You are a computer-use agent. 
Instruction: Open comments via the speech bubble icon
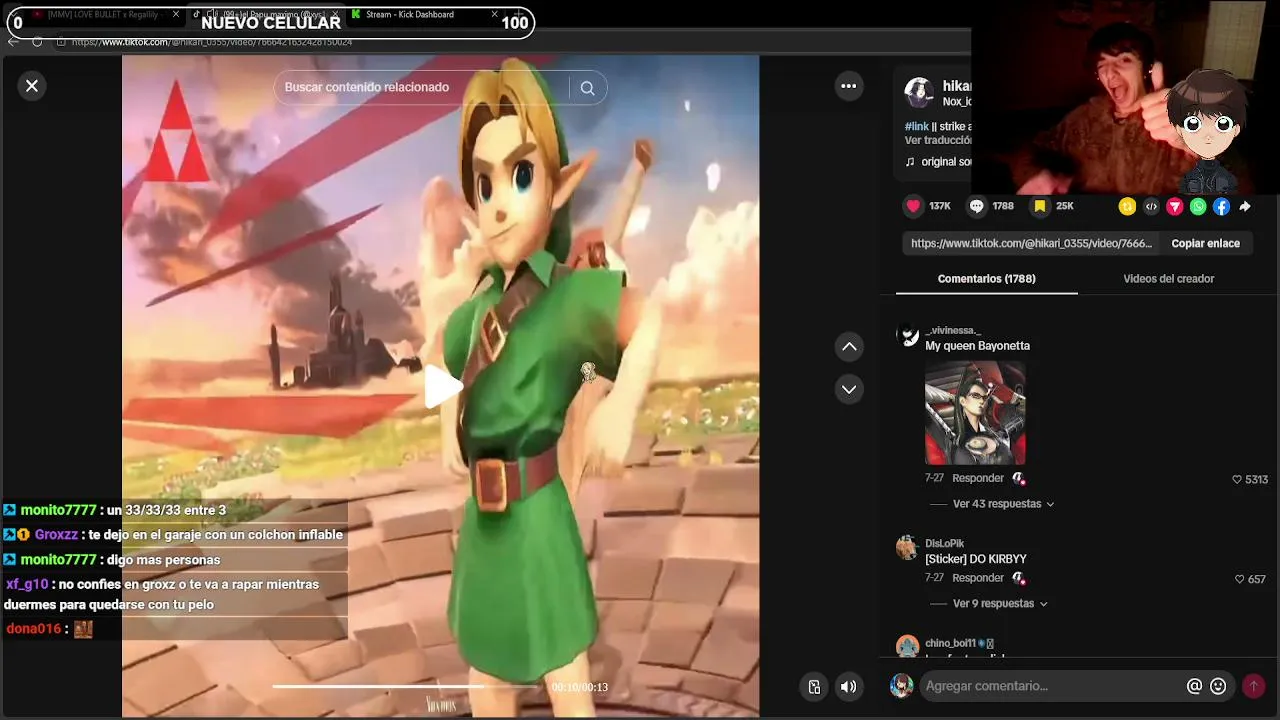[x=976, y=206]
